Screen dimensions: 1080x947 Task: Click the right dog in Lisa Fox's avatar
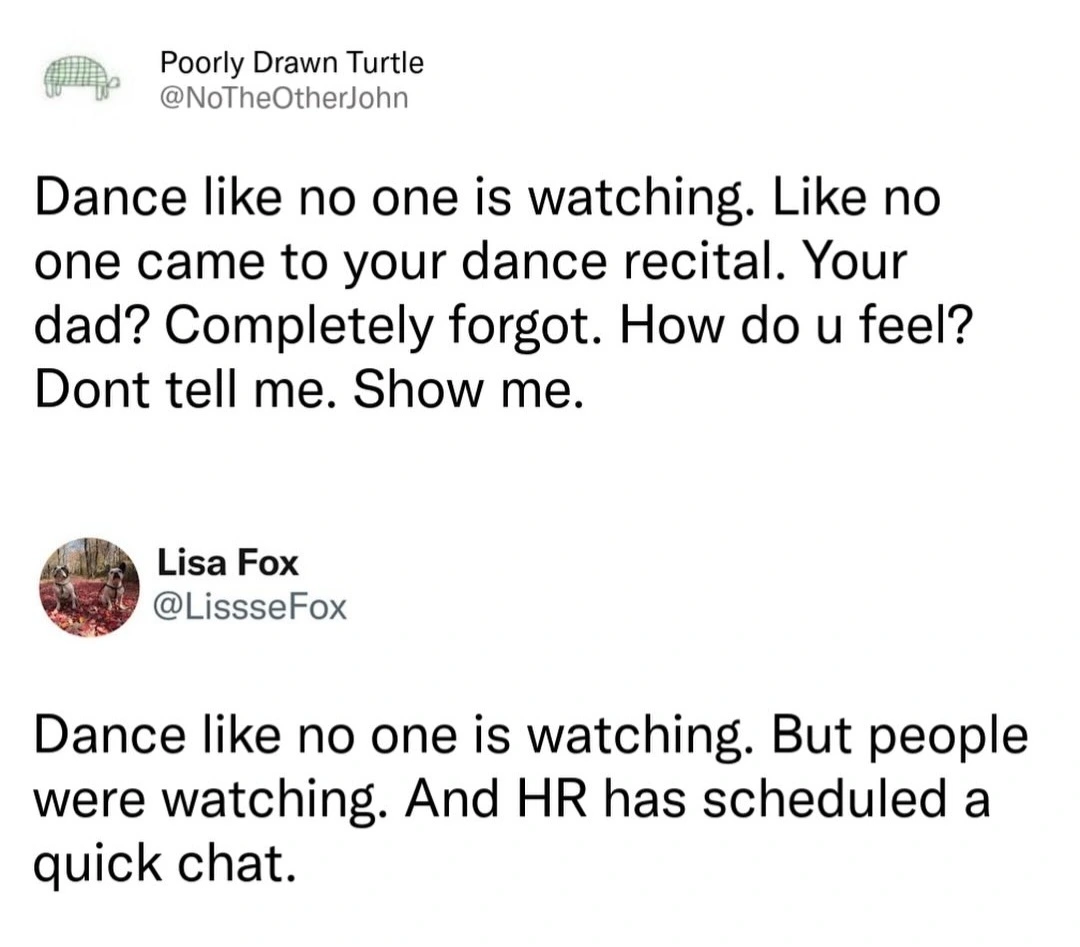click(114, 584)
